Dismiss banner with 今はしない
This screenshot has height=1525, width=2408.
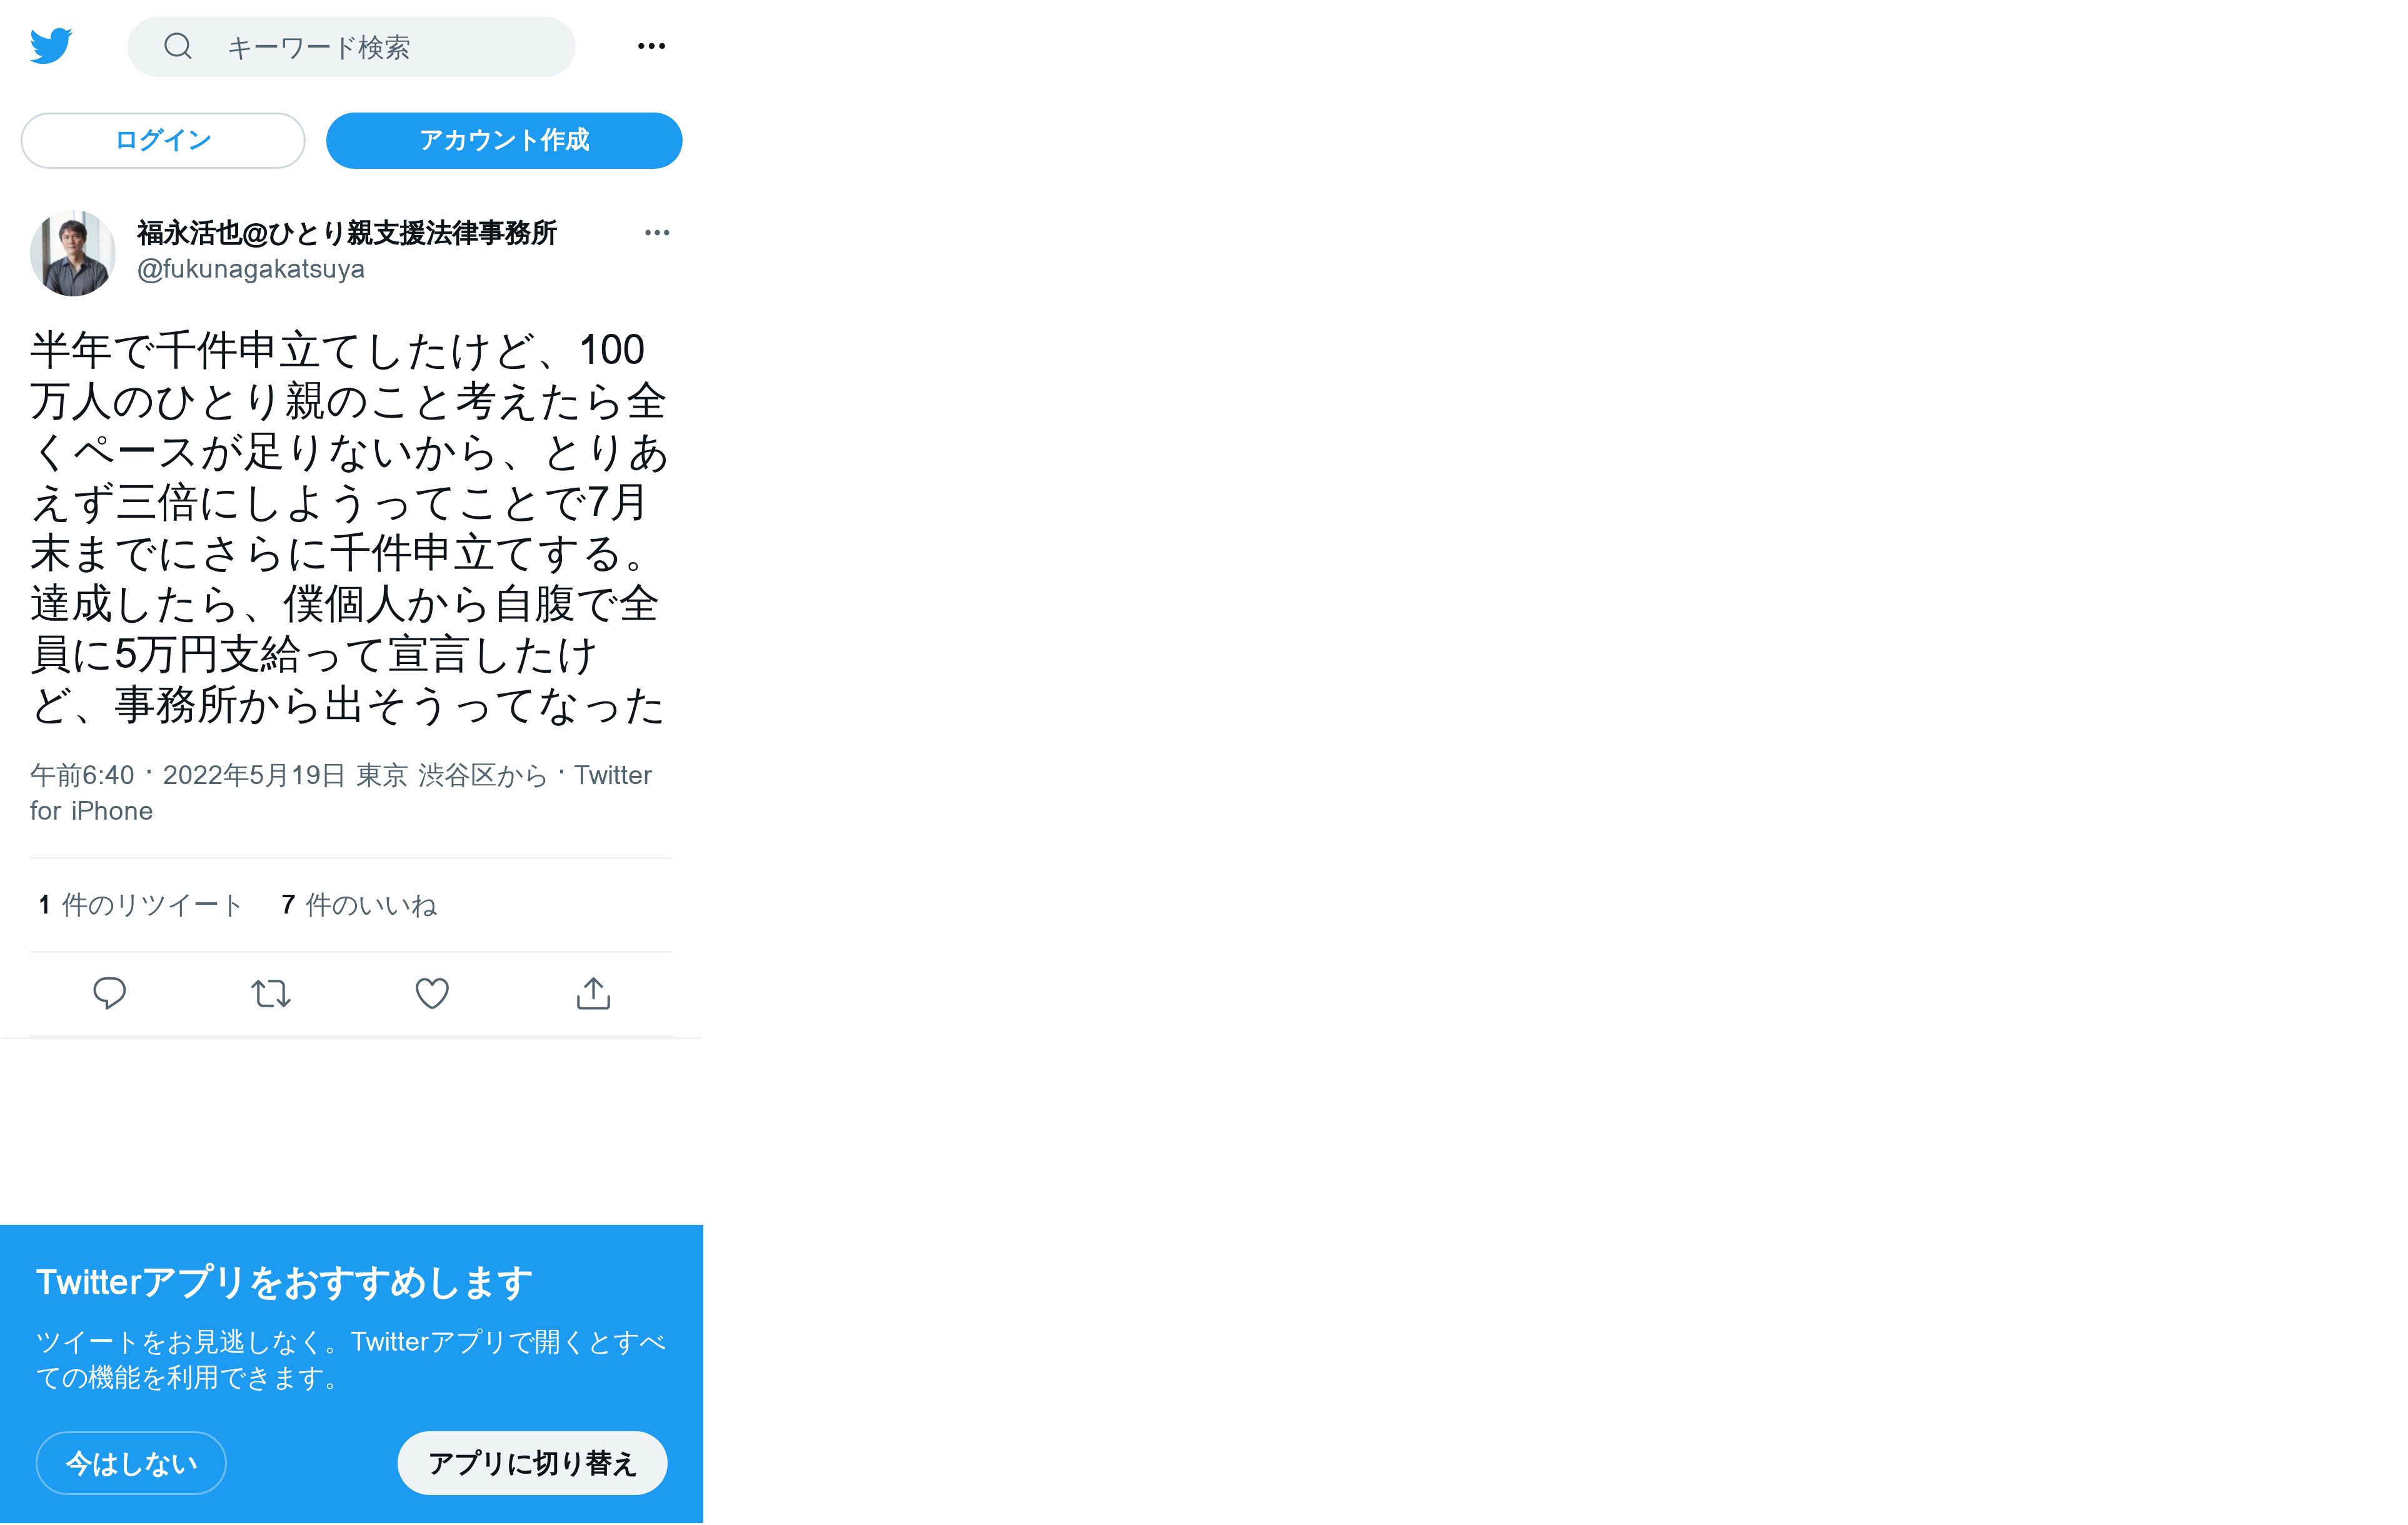[x=131, y=1463]
